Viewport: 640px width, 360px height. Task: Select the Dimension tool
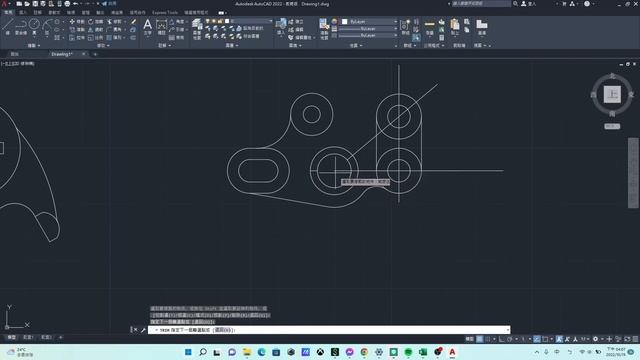pyautogui.click(x=162, y=27)
